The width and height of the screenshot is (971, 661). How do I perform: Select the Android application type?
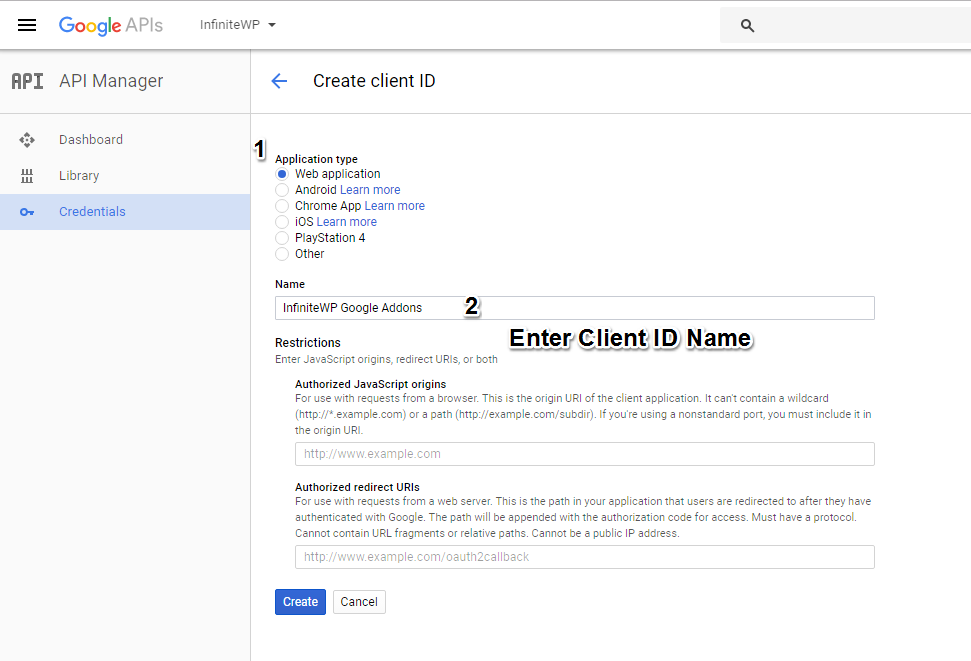click(x=282, y=190)
